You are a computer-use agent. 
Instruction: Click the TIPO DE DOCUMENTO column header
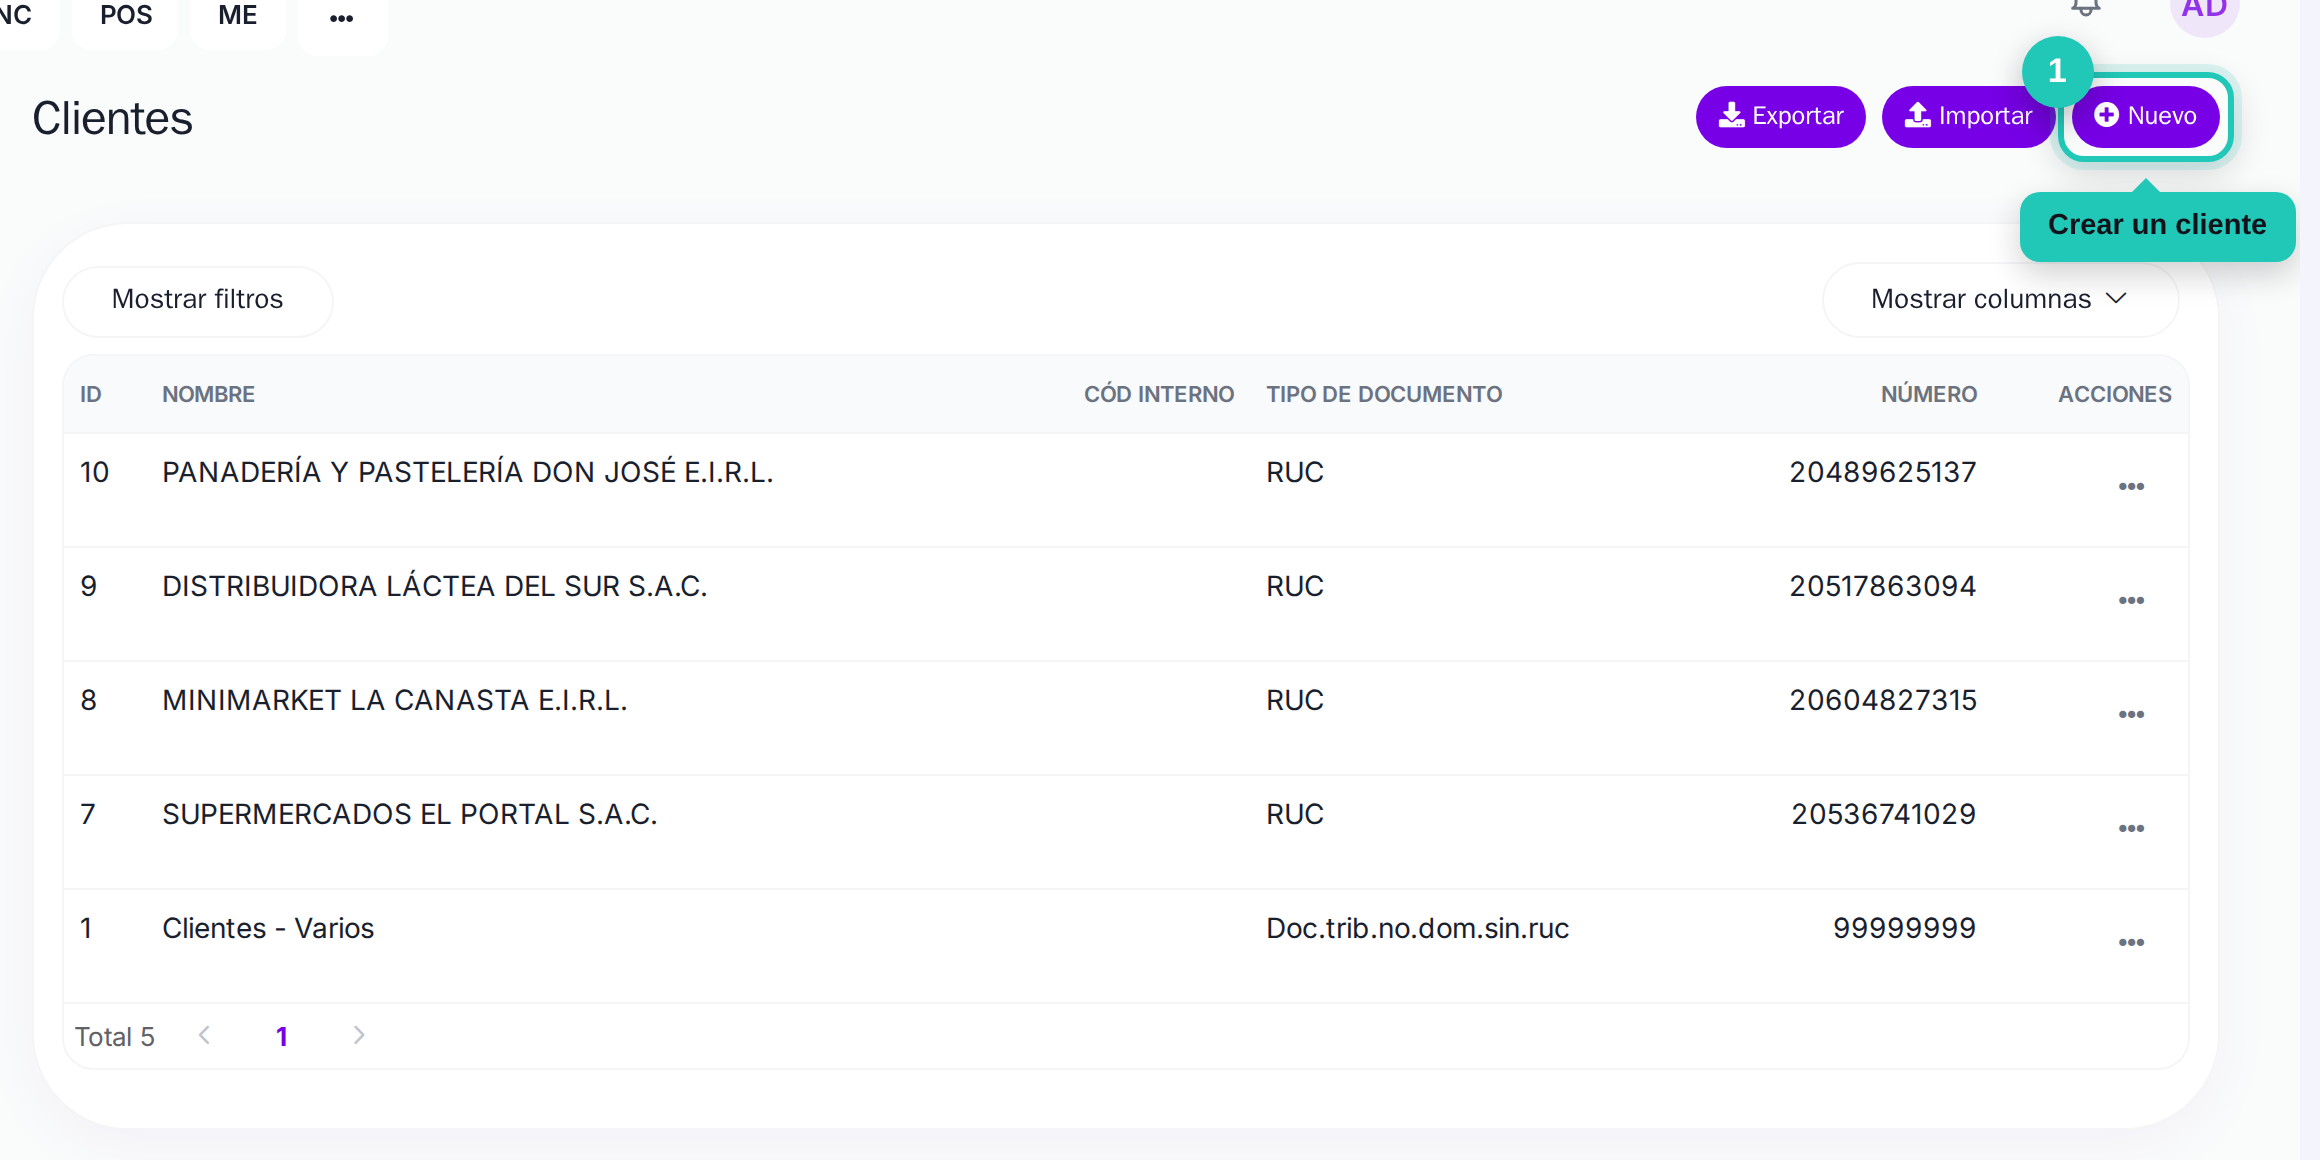point(1384,395)
